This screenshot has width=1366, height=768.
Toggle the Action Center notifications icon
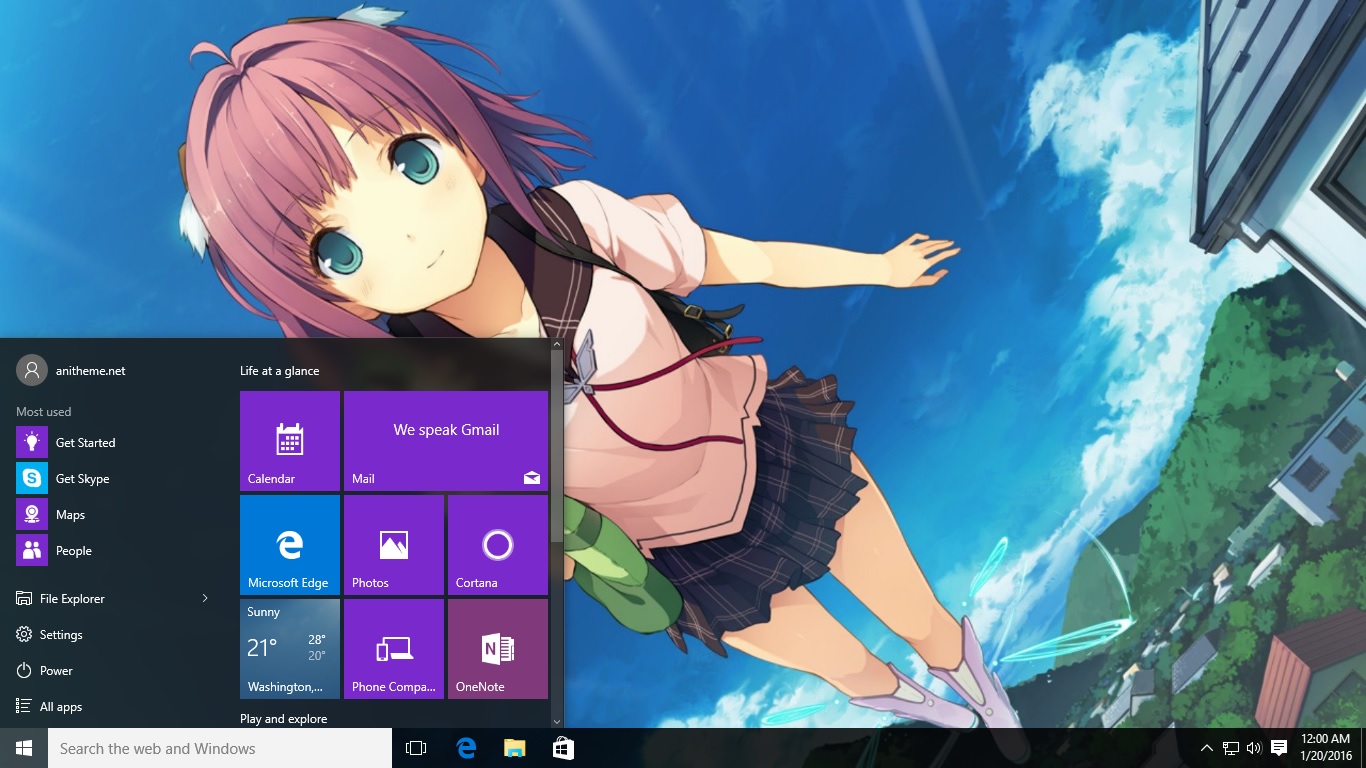coord(1278,748)
